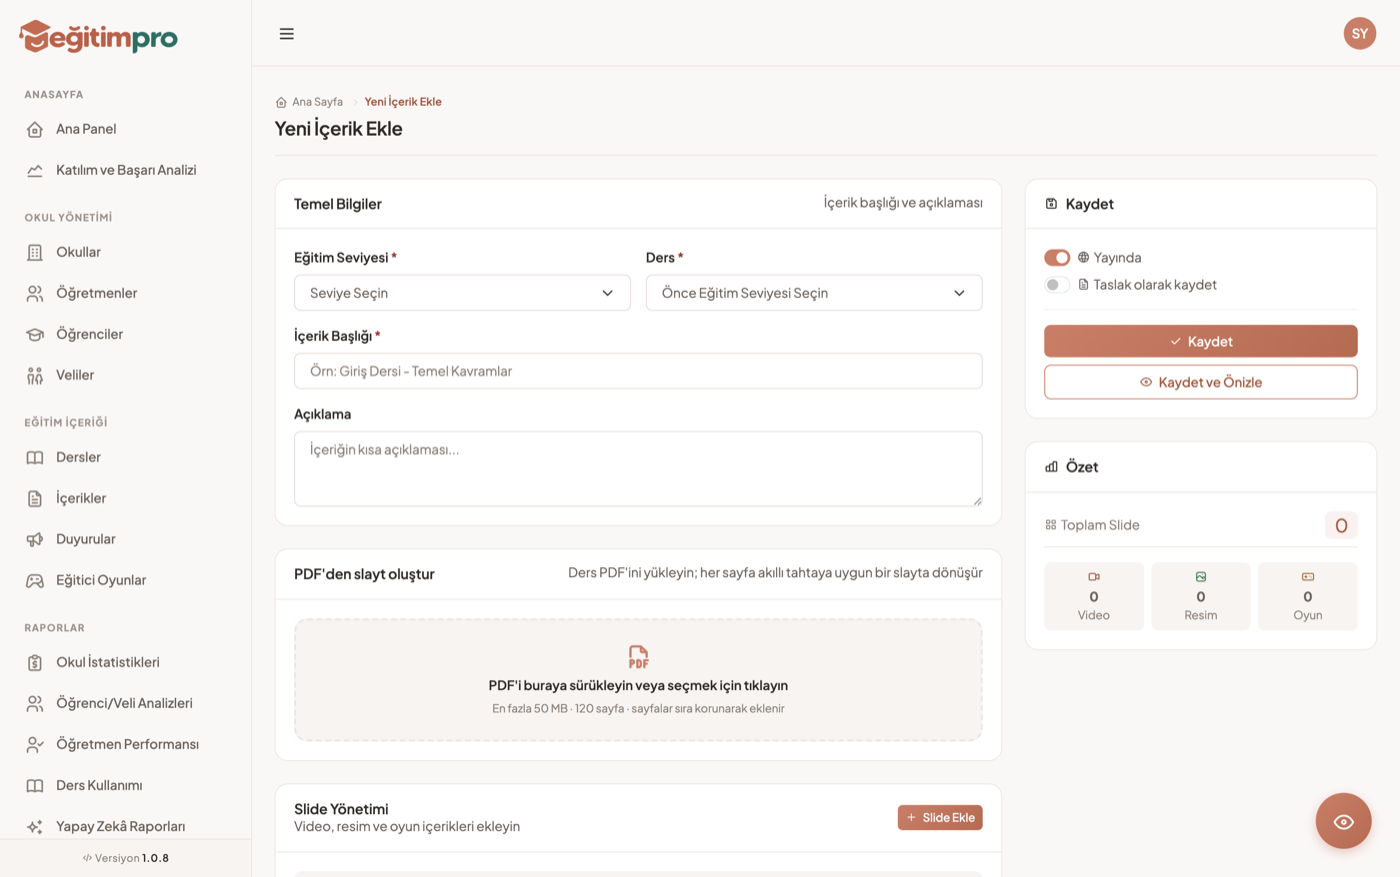Open the Ders dropdown

point(814,293)
